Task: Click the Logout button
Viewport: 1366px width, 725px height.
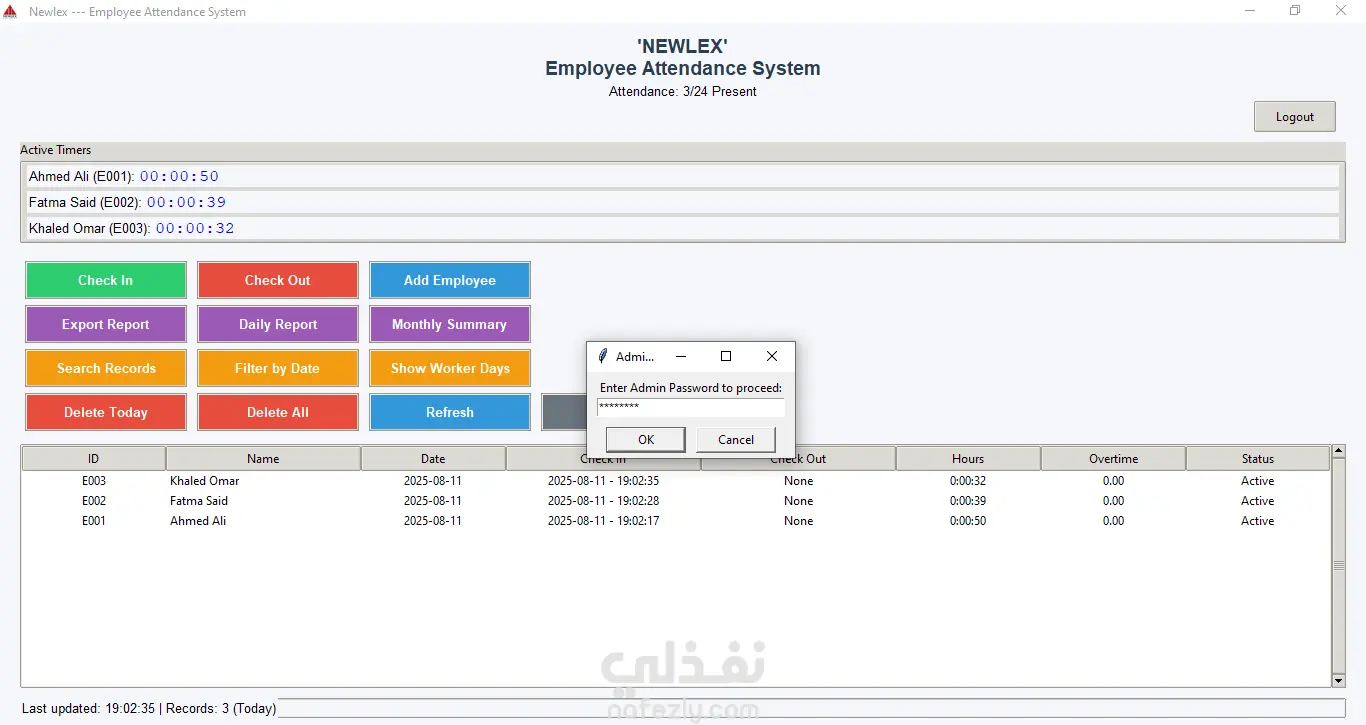Action: coord(1295,117)
